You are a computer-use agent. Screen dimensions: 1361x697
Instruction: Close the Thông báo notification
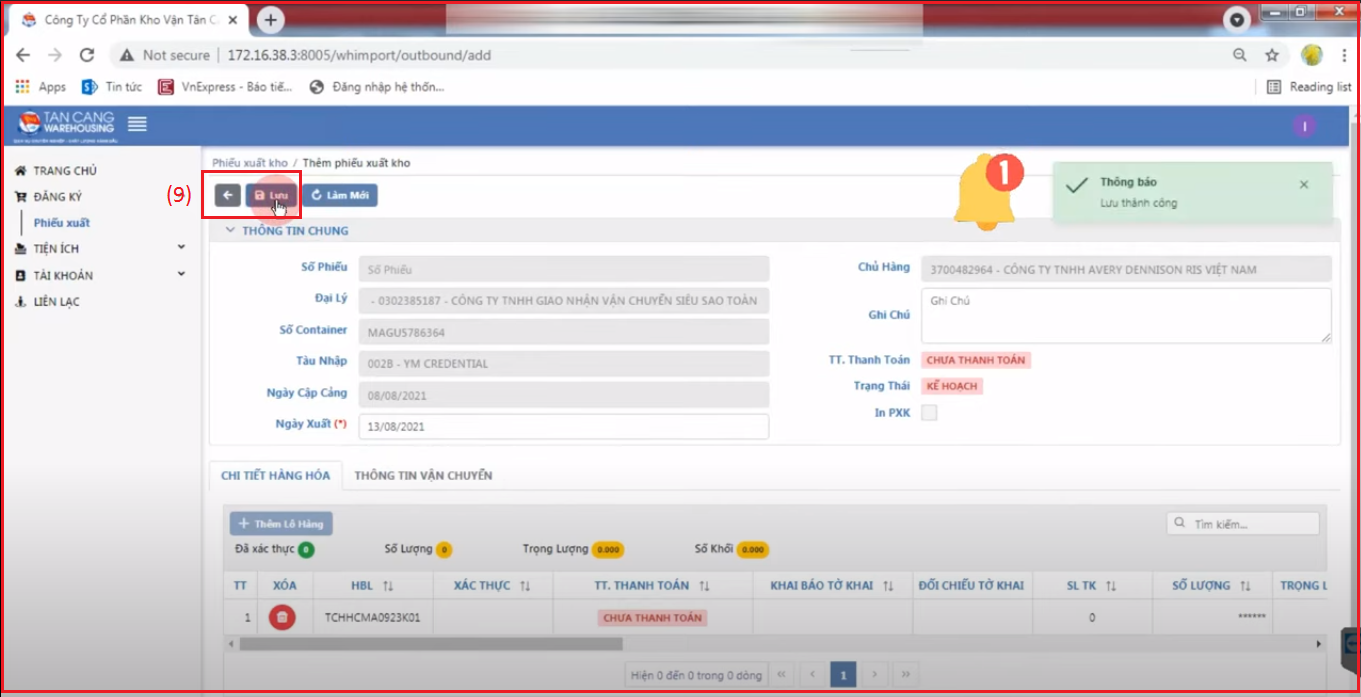pos(1303,185)
